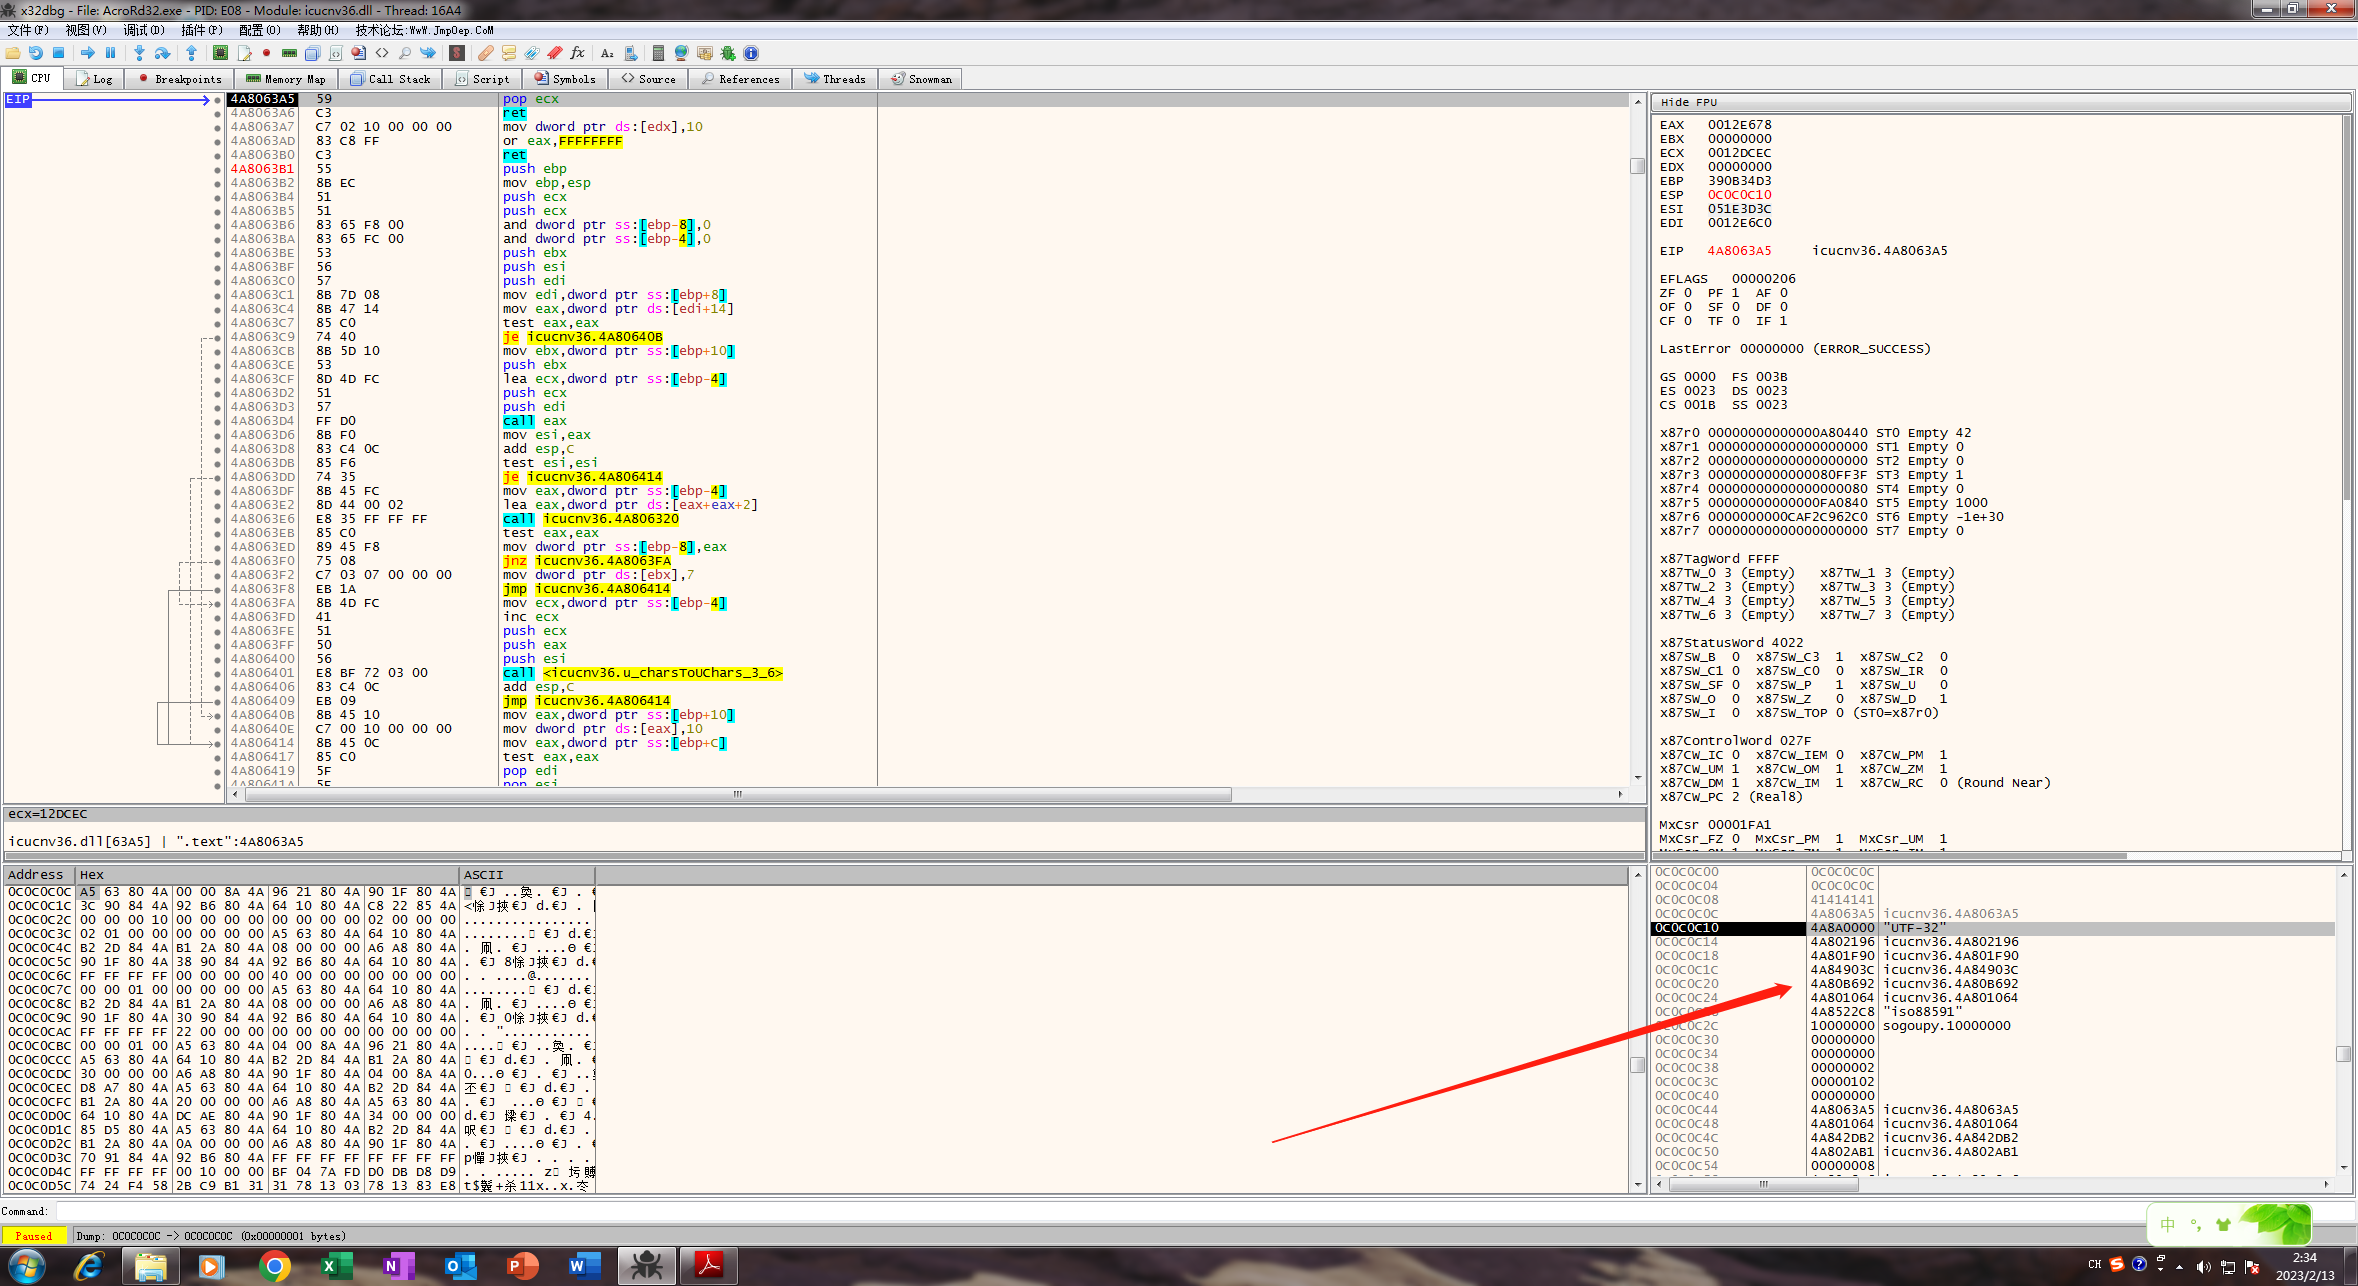Click the CPU chip icon in the toolbar

click(221, 53)
